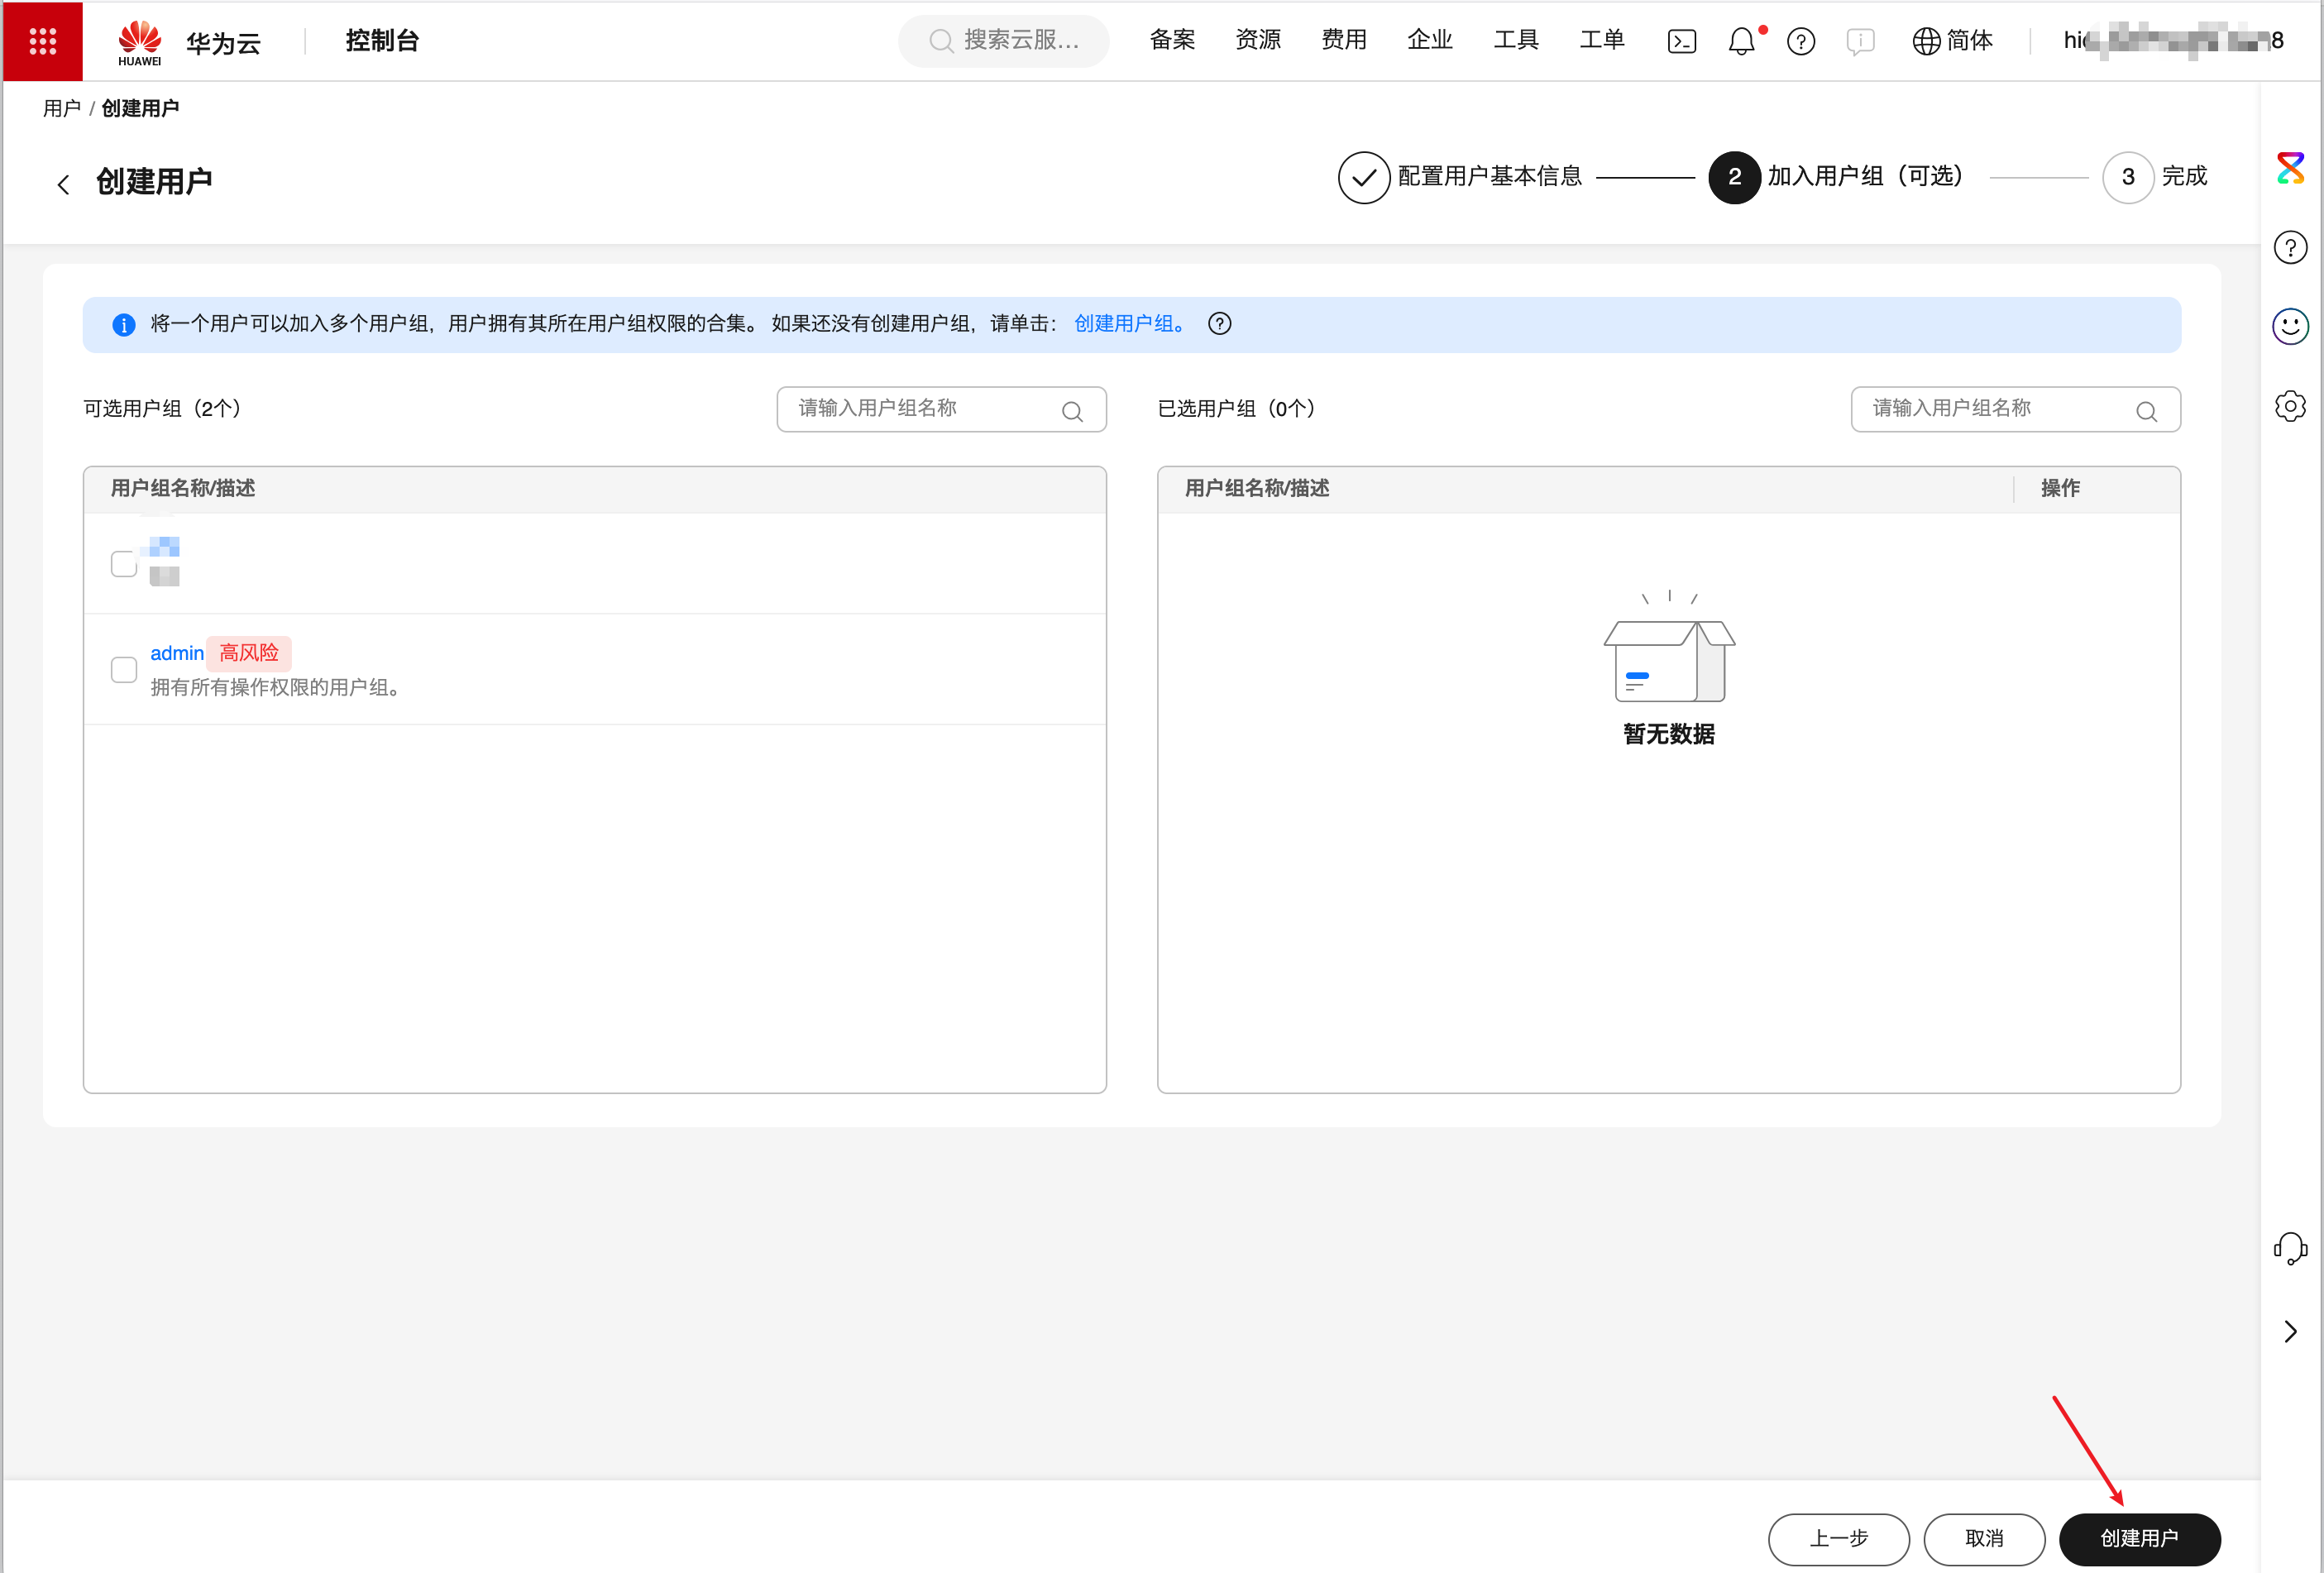Click the top bar help icon
Image resolution: width=2324 pixels, height=1573 pixels.
(1800, 41)
